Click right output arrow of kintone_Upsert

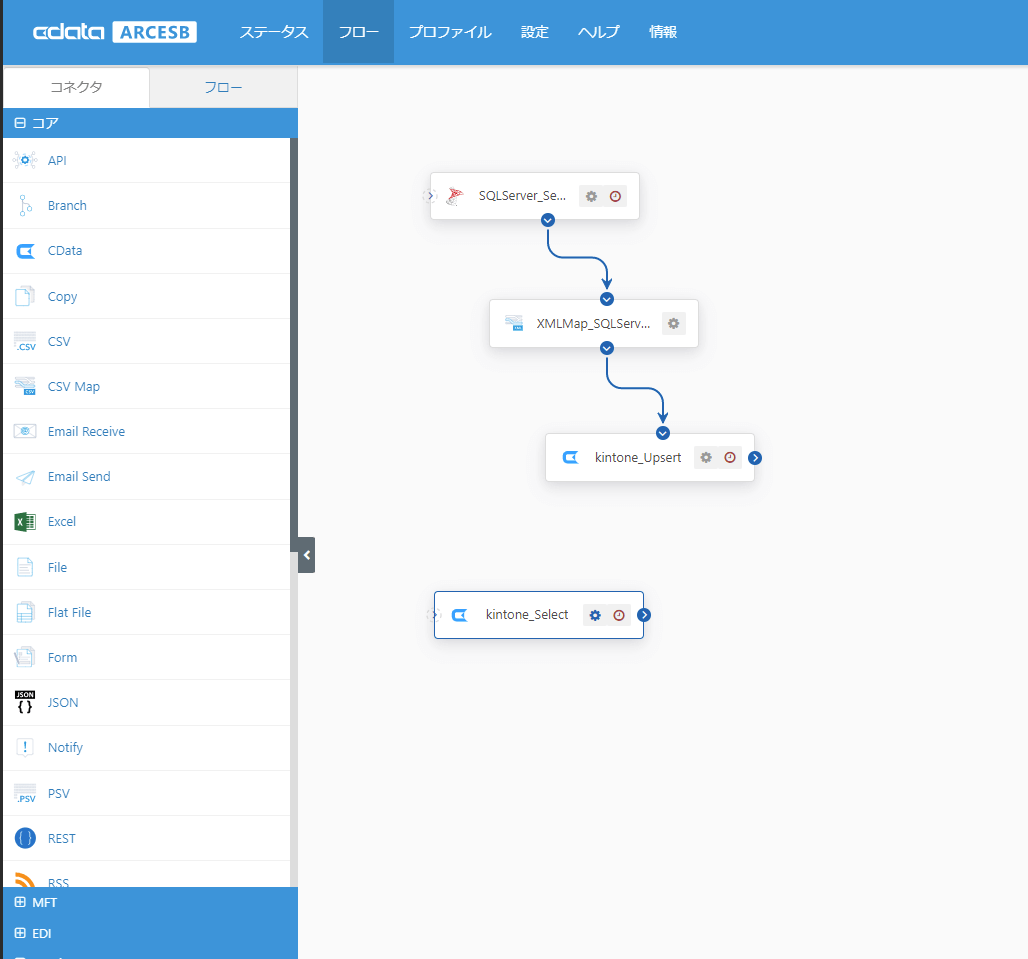(x=755, y=458)
